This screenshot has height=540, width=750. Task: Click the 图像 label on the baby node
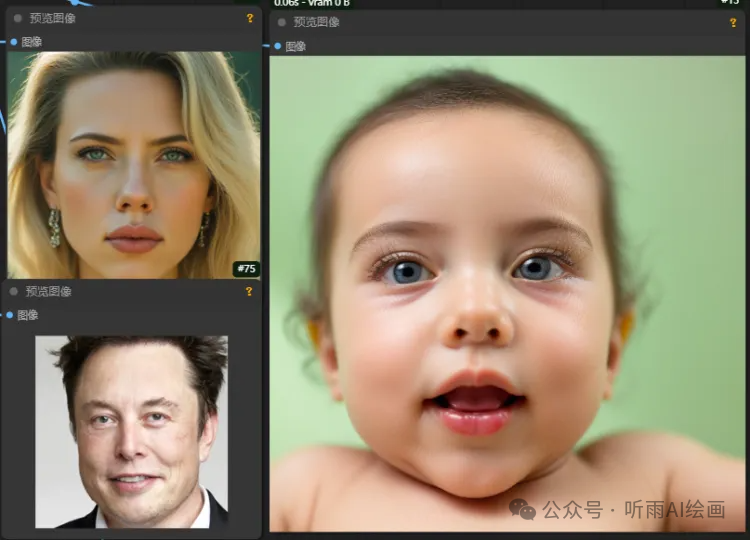point(296,46)
